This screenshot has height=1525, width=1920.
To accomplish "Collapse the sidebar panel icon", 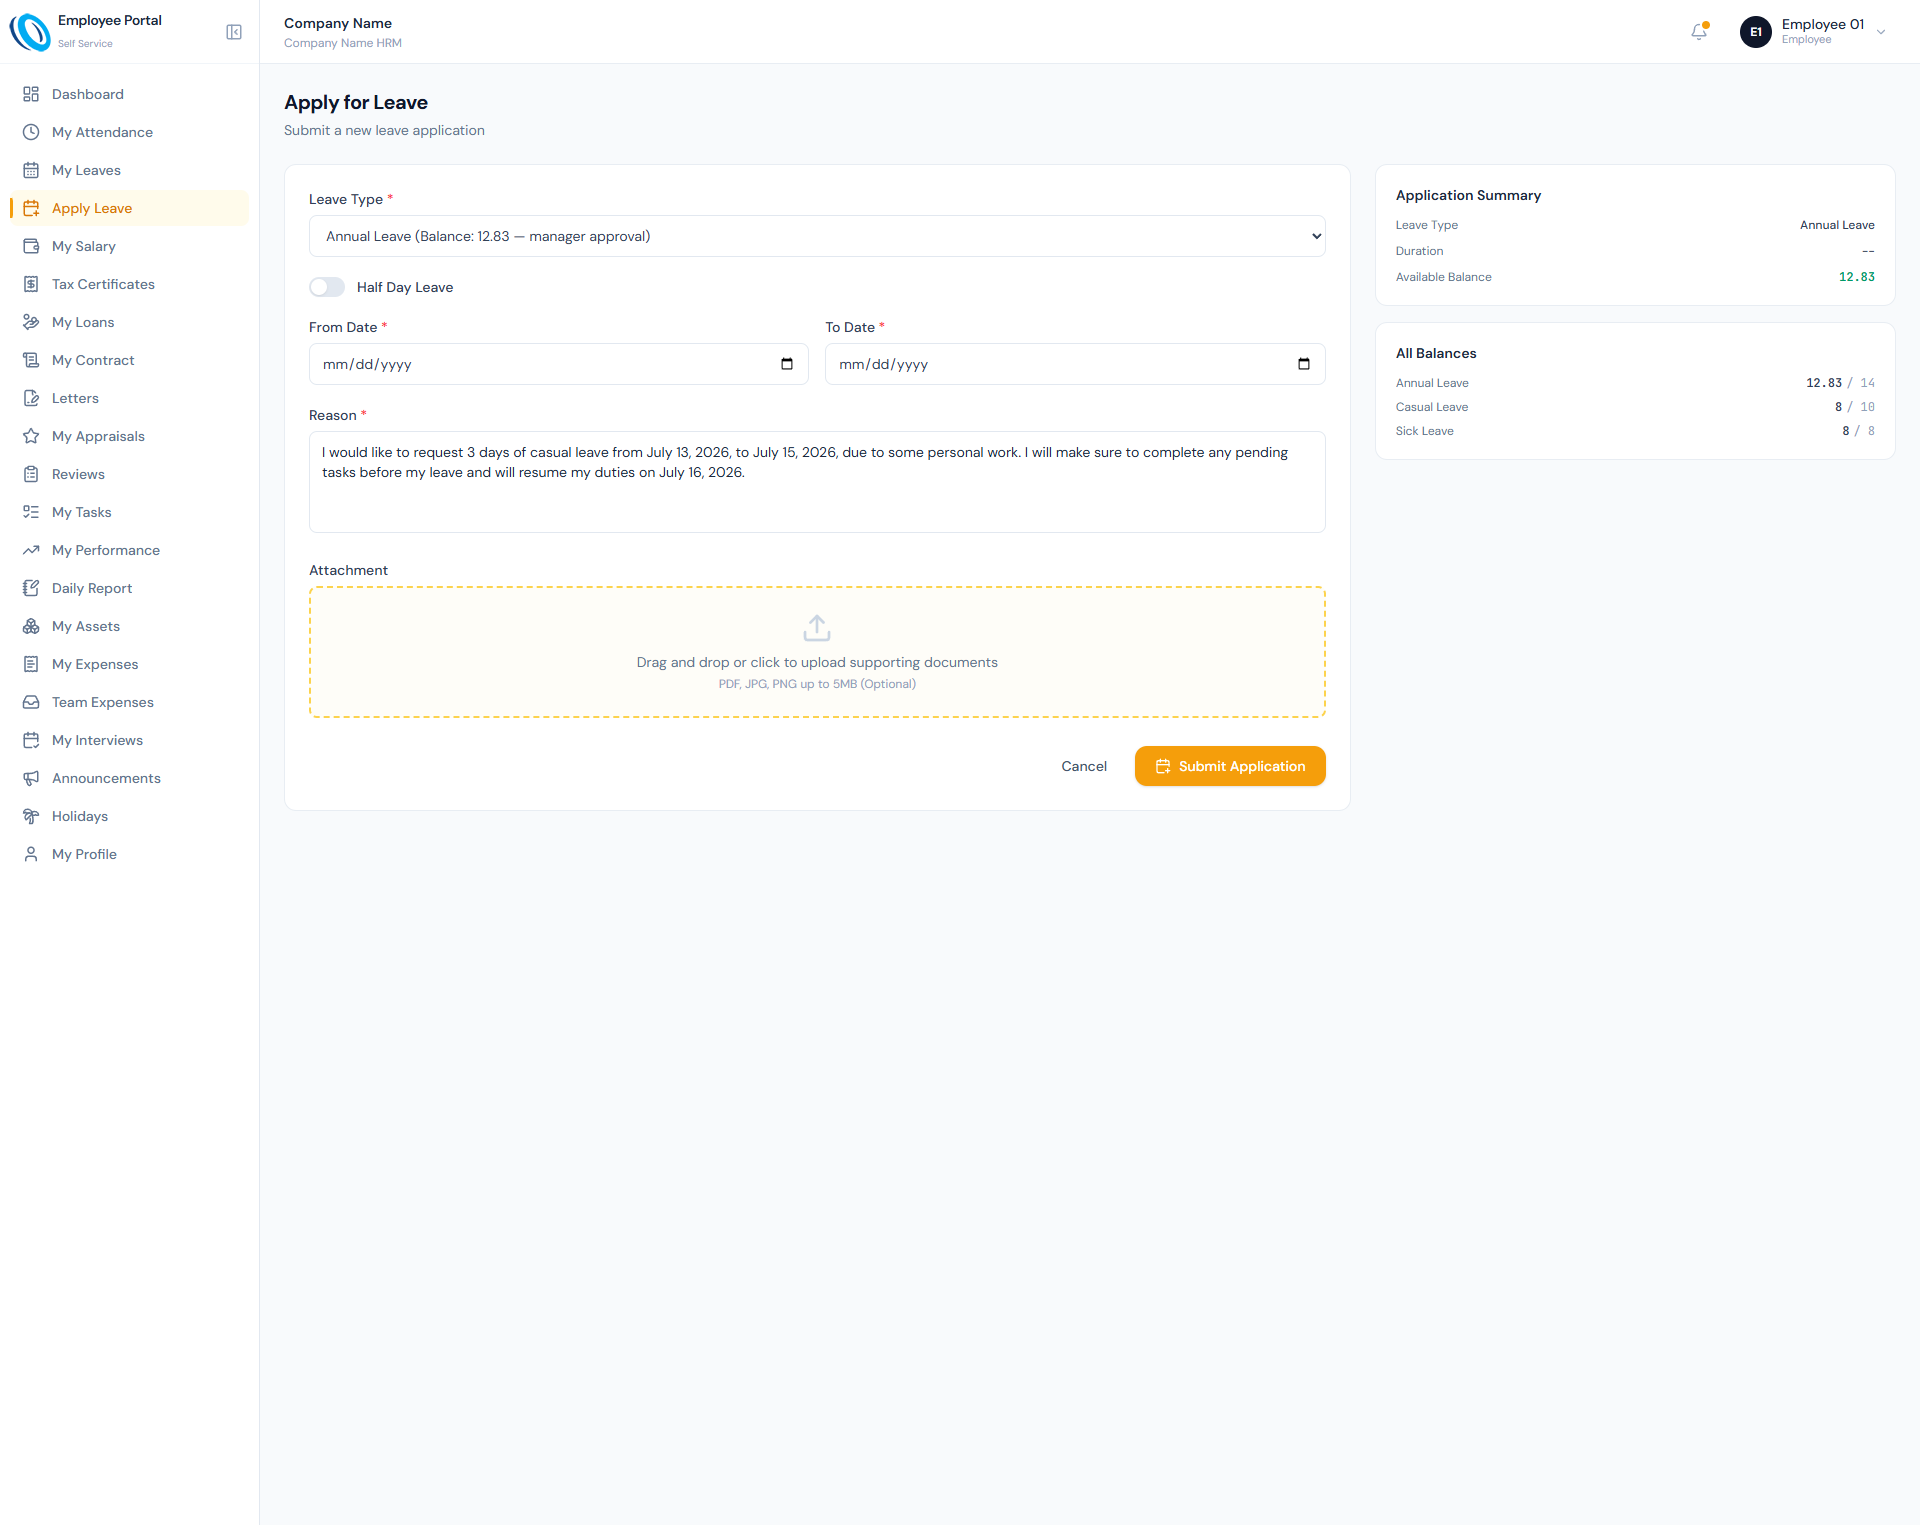I will (x=234, y=32).
